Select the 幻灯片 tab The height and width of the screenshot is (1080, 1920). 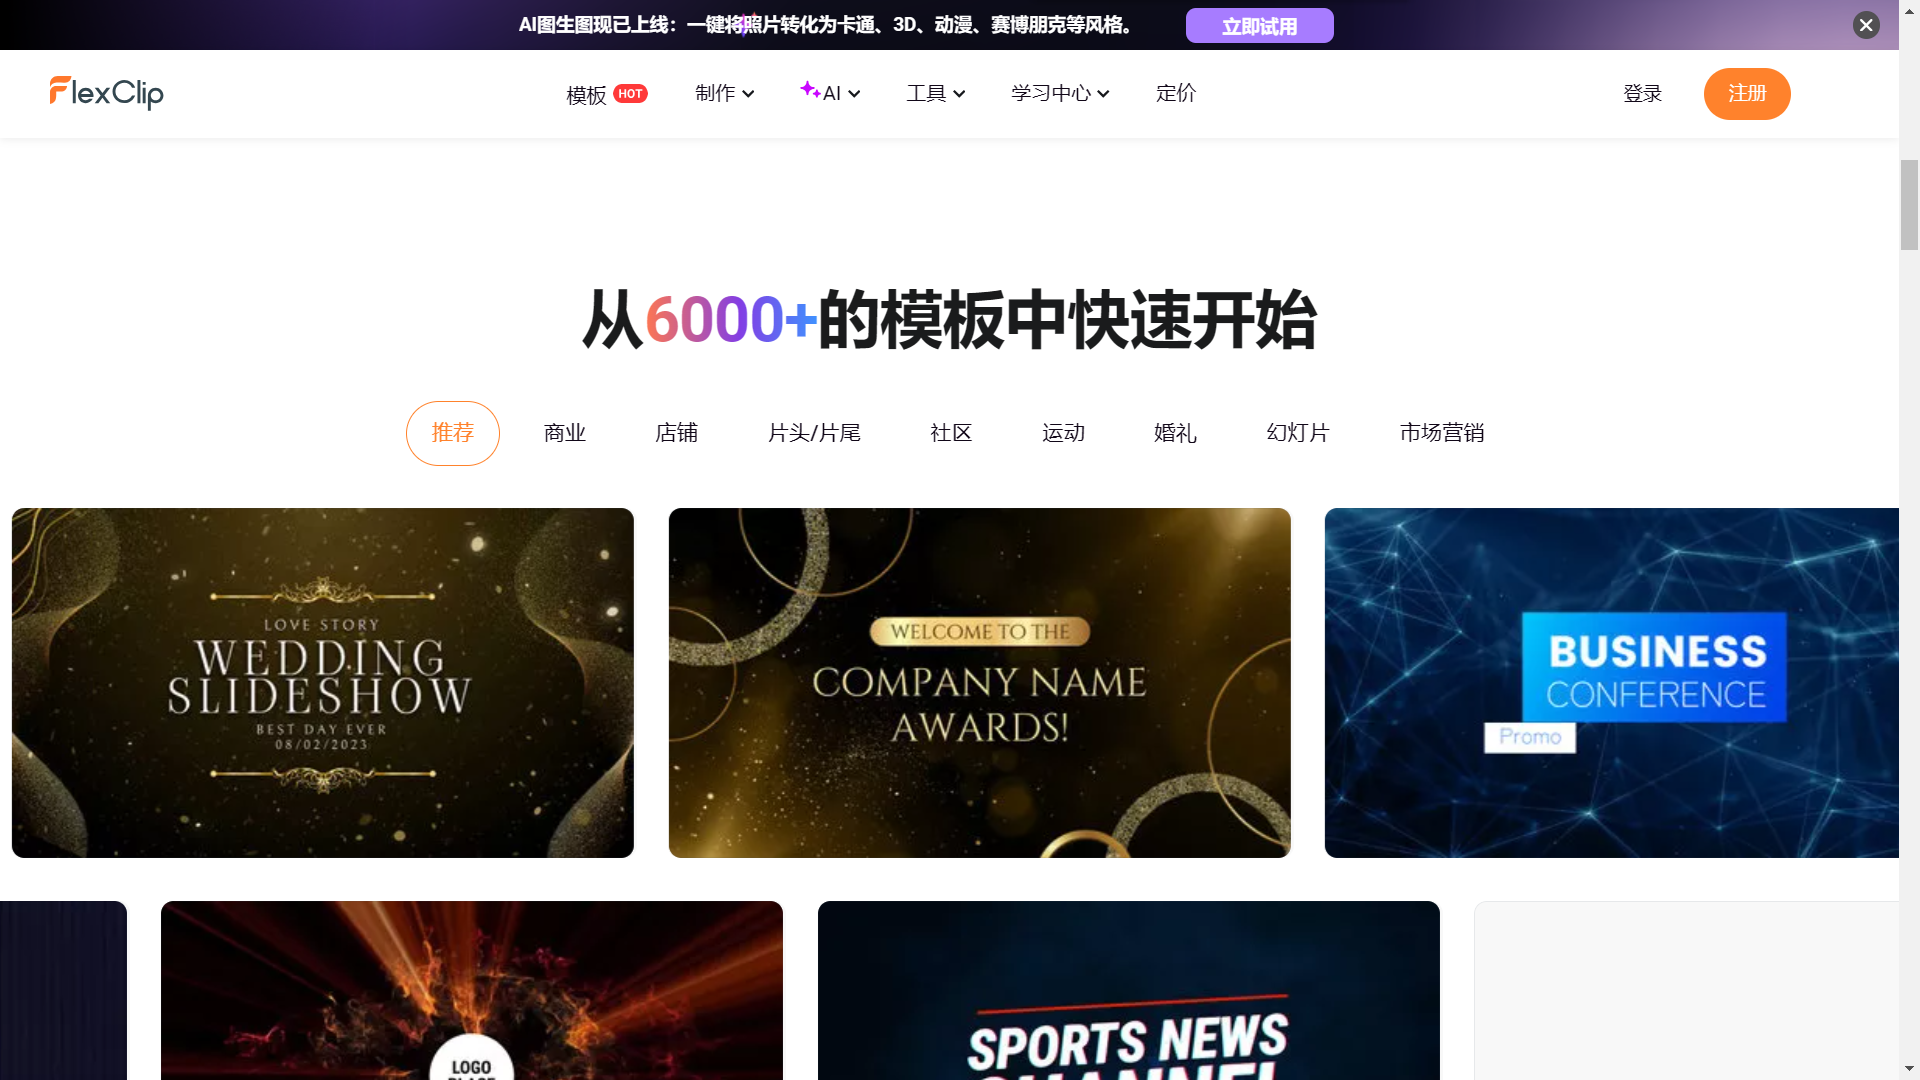pos(1298,433)
